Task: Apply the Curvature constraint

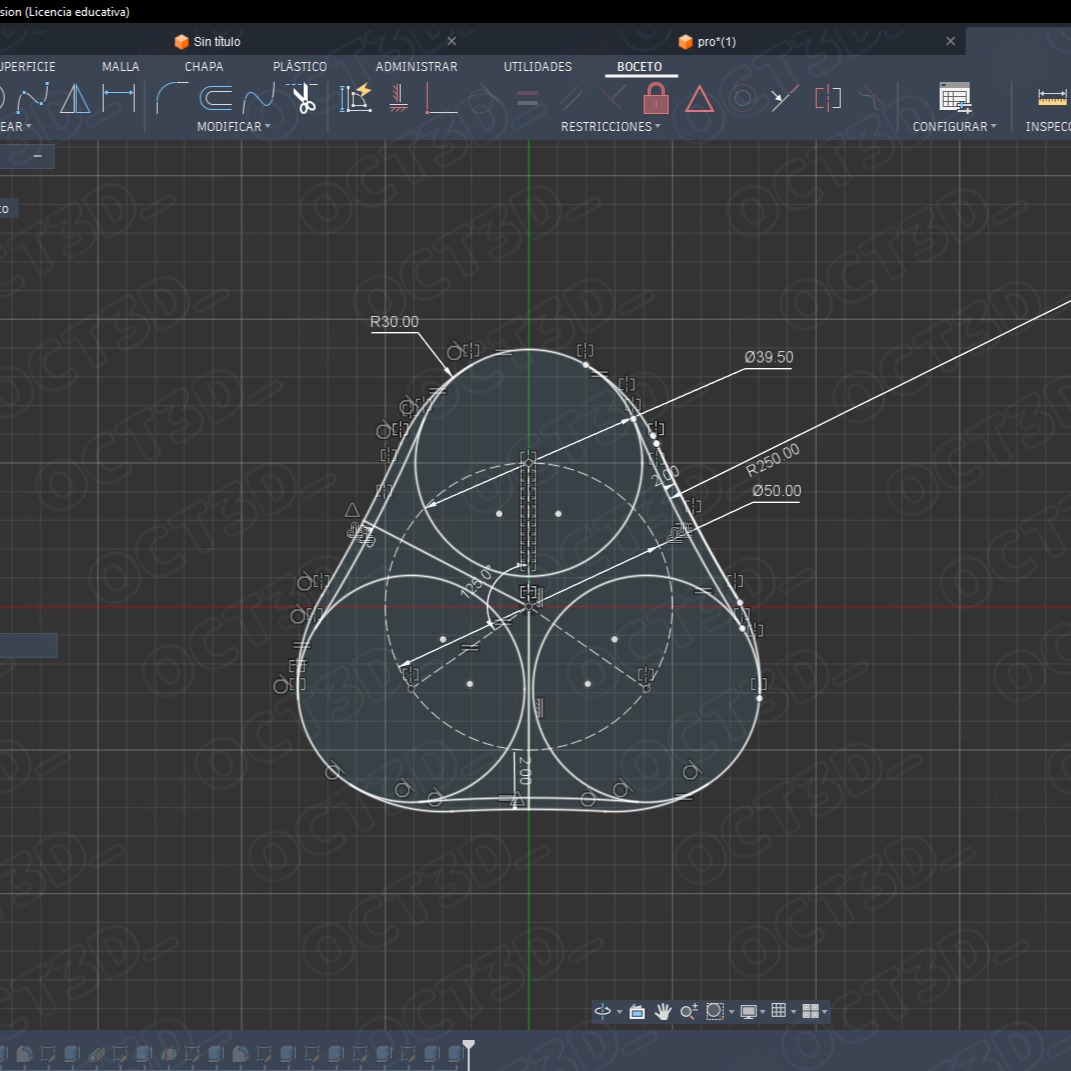Action: pyautogui.click(x=871, y=98)
